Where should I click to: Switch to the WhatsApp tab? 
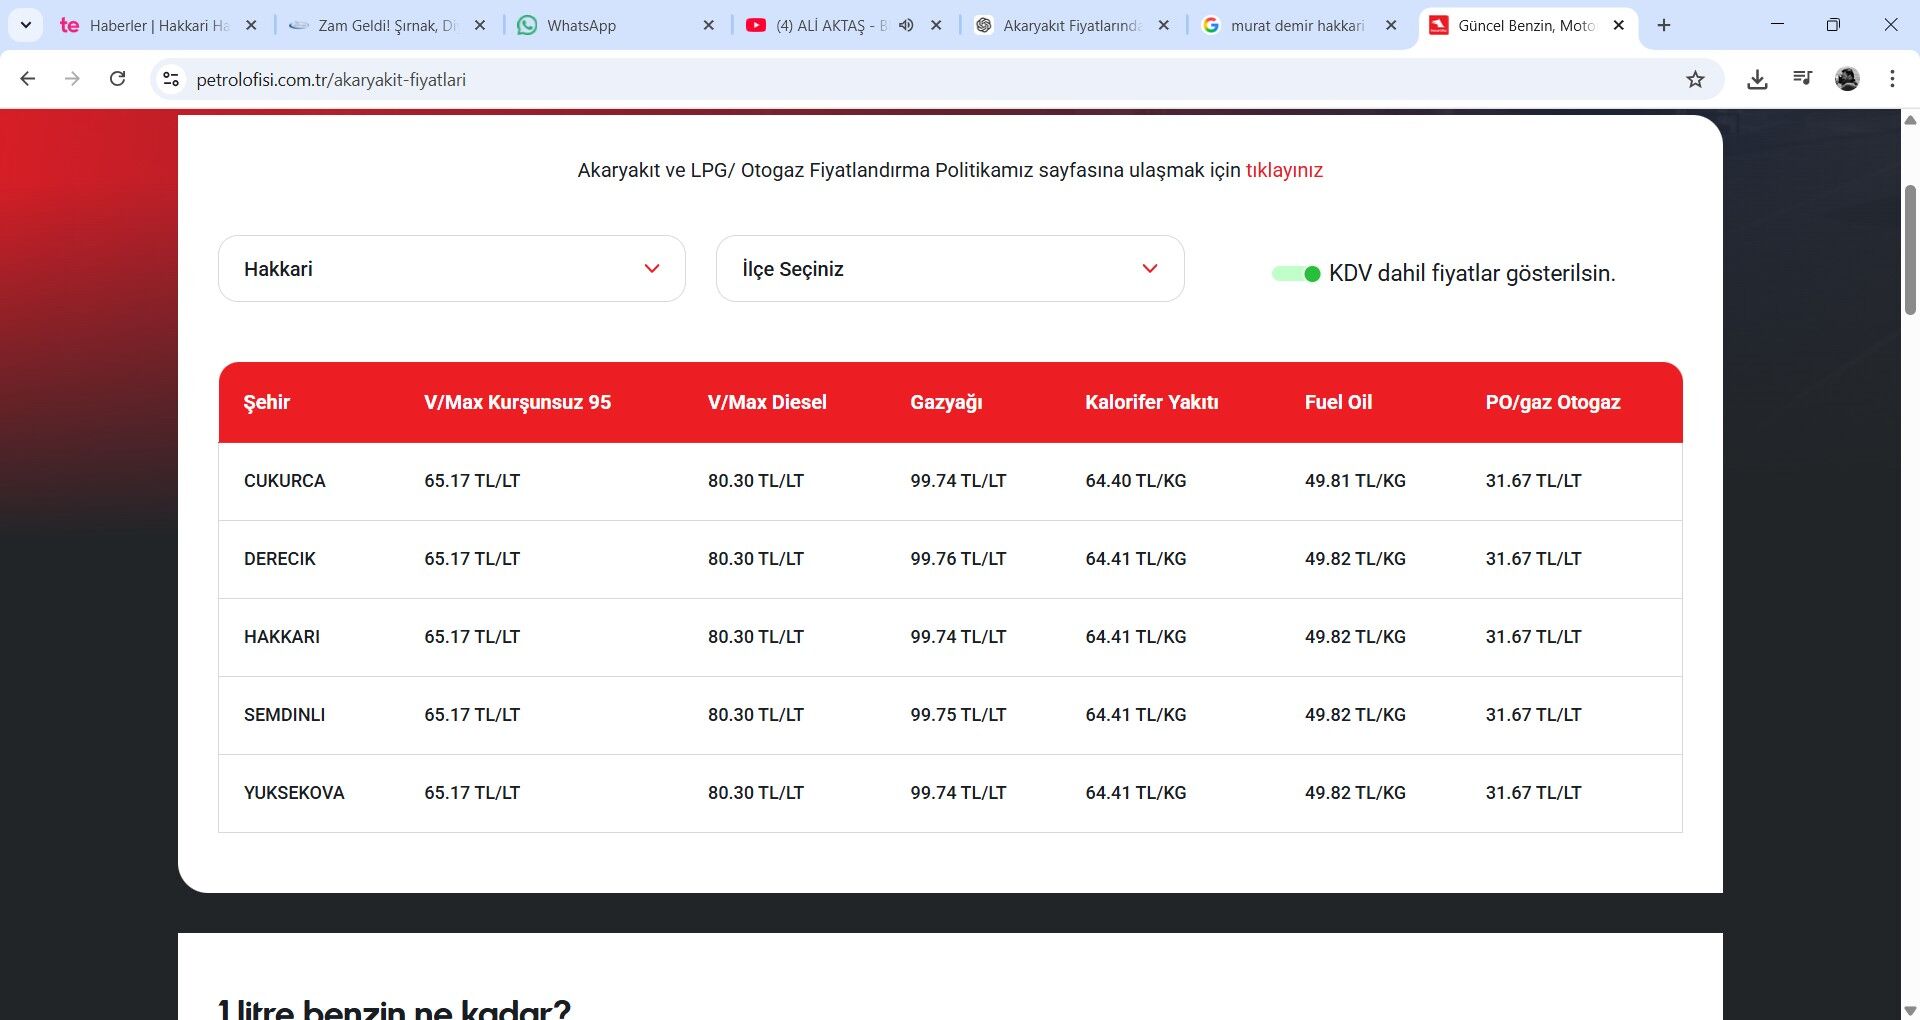click(x=600, y=26)
